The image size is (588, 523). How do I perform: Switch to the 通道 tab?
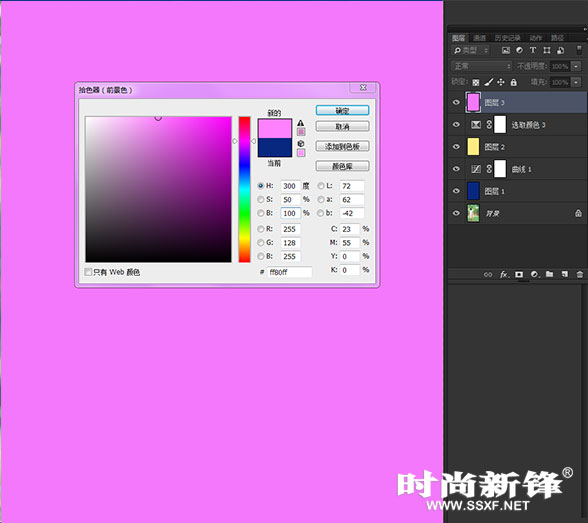(x=479, y=38)
